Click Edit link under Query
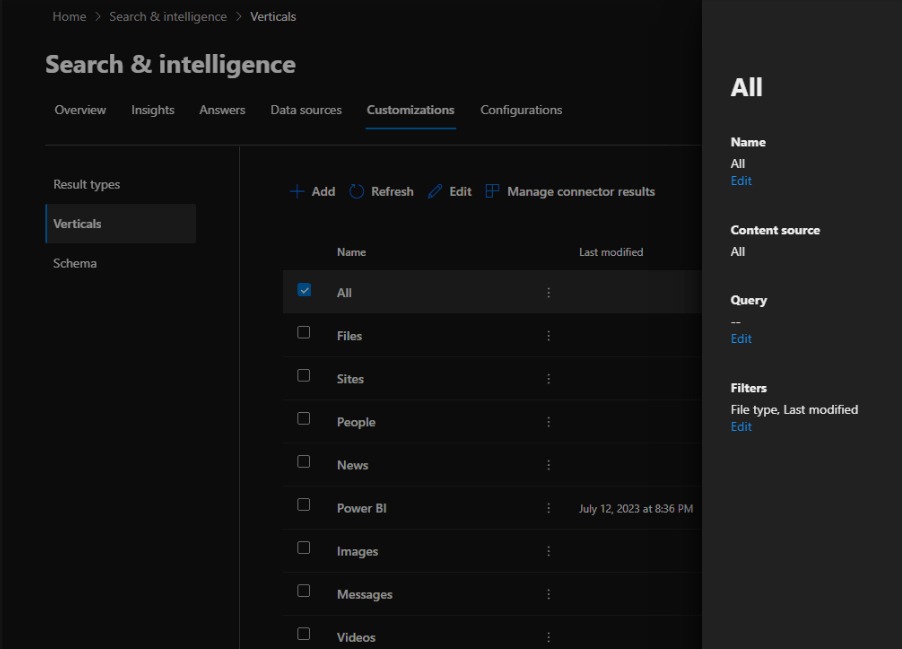This screenshot has width=902, height=649. (741, 339)
